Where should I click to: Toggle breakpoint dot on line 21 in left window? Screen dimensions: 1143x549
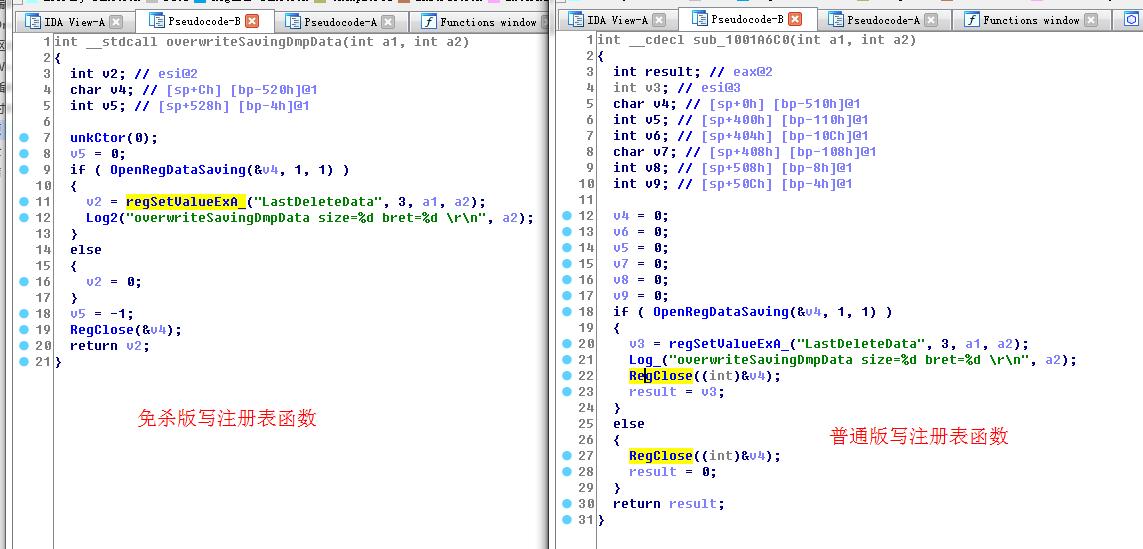click(x=24, y=362)
